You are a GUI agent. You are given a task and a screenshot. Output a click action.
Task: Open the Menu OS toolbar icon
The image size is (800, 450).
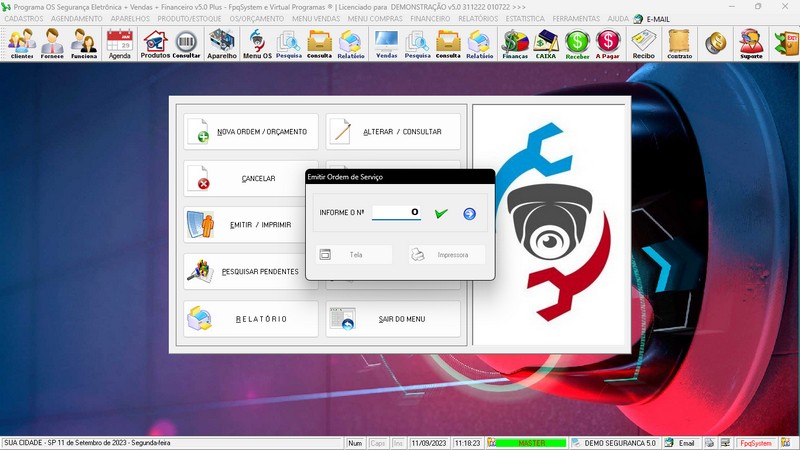[257, 43]
